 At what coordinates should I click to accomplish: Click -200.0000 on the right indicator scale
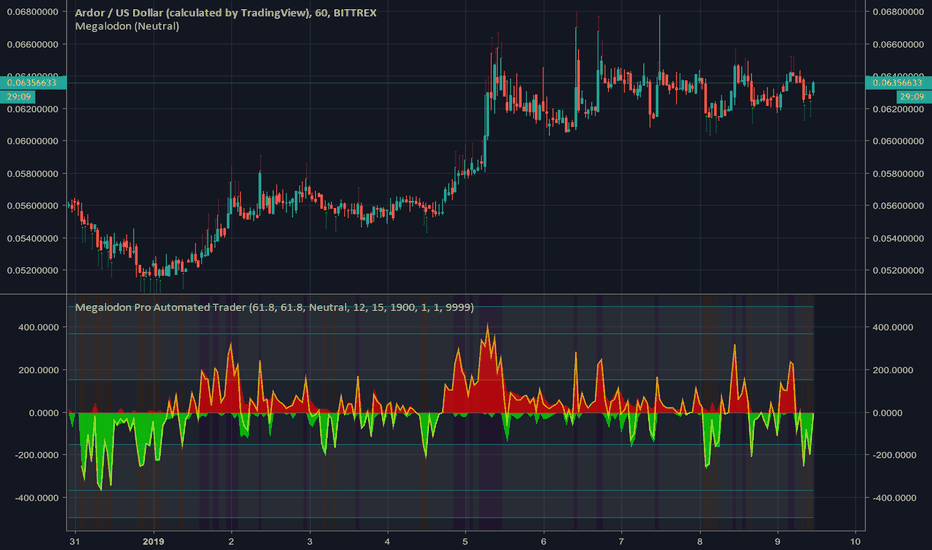tap(894, 455)
